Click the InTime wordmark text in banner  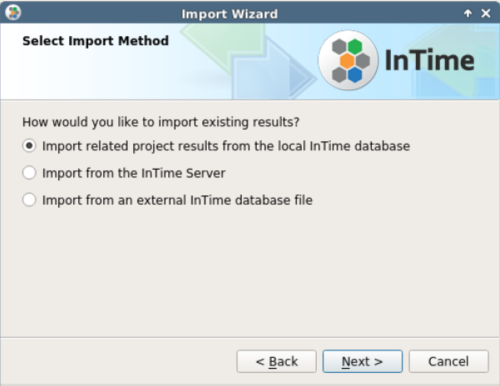(x=430, y=60)
